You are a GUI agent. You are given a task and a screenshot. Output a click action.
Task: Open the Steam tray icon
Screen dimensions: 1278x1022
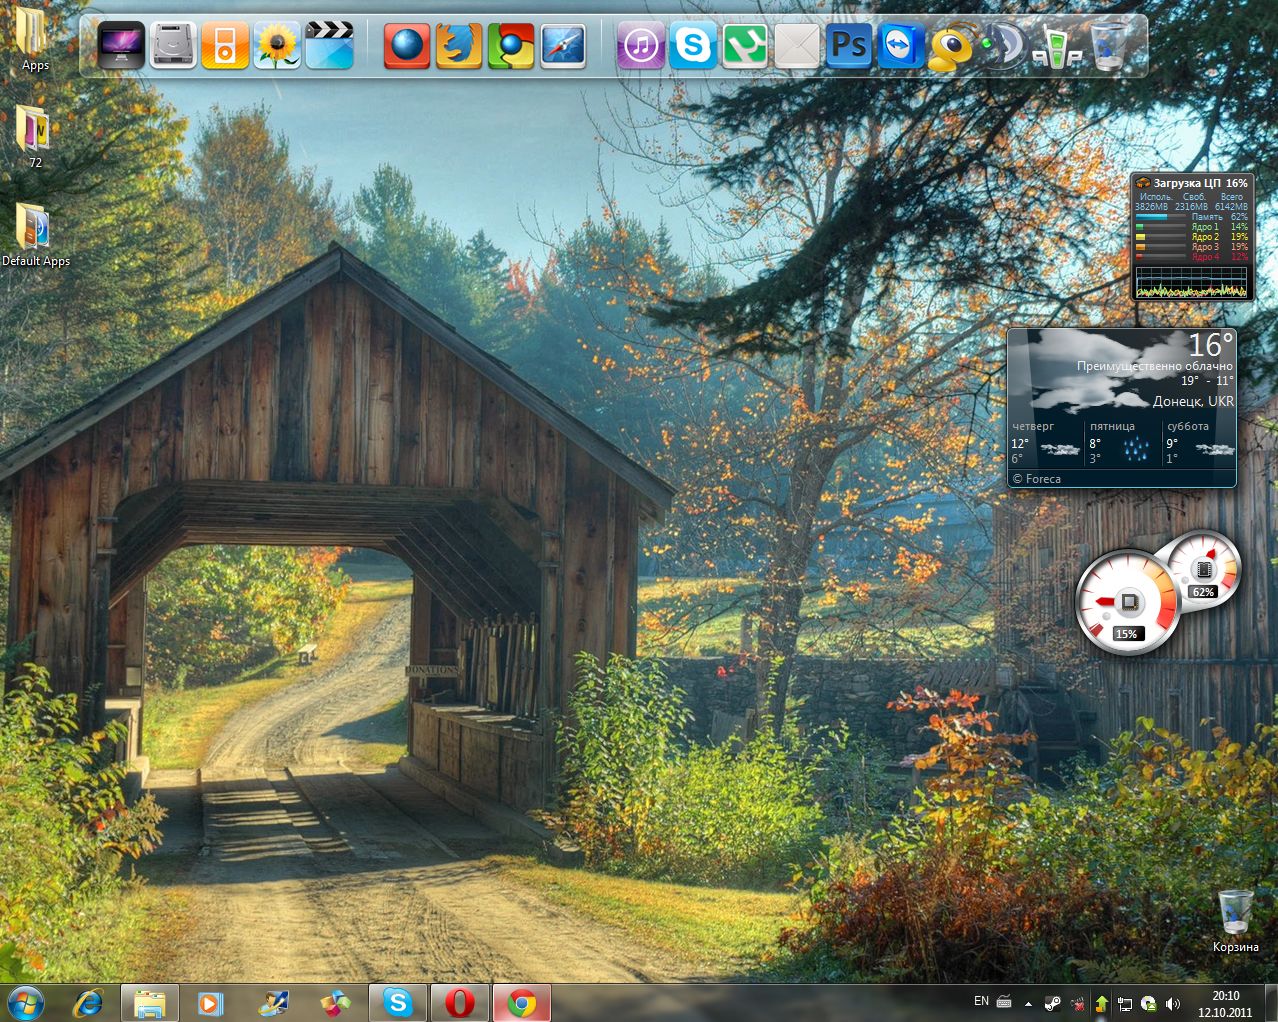pyautogui.click(x=1053, y=1003)
